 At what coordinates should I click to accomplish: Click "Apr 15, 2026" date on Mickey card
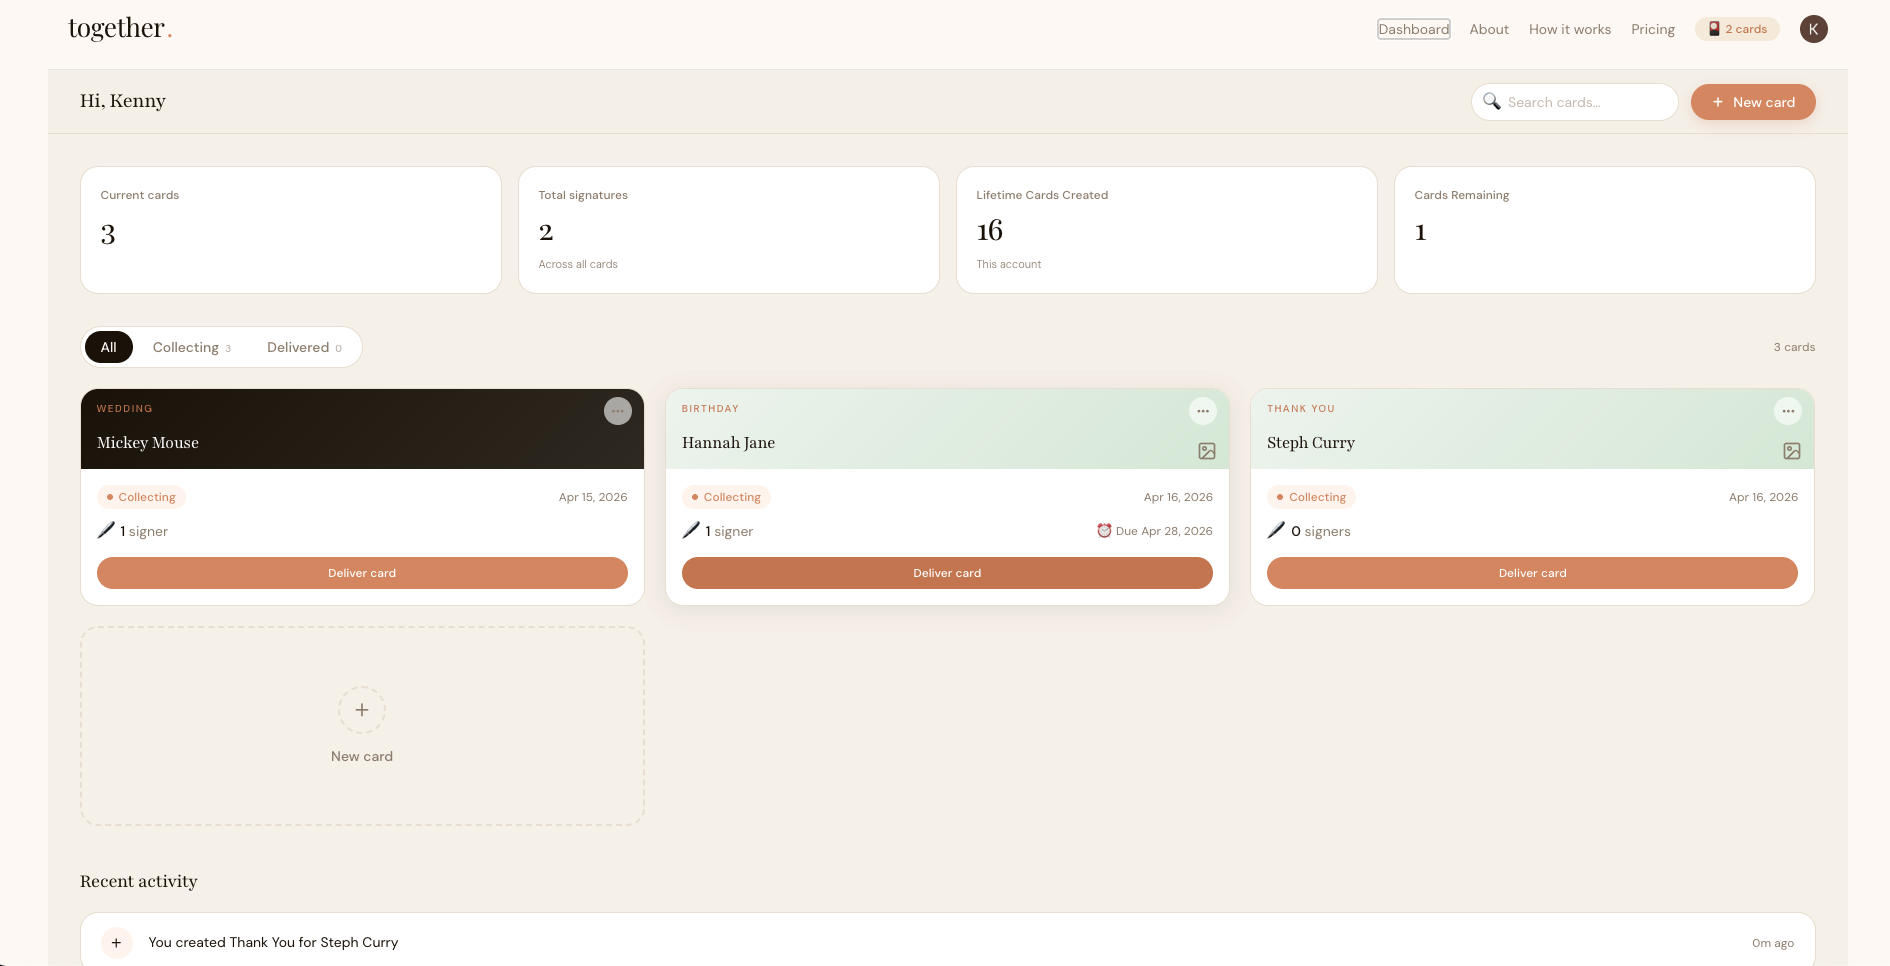[x=593, y=497]
